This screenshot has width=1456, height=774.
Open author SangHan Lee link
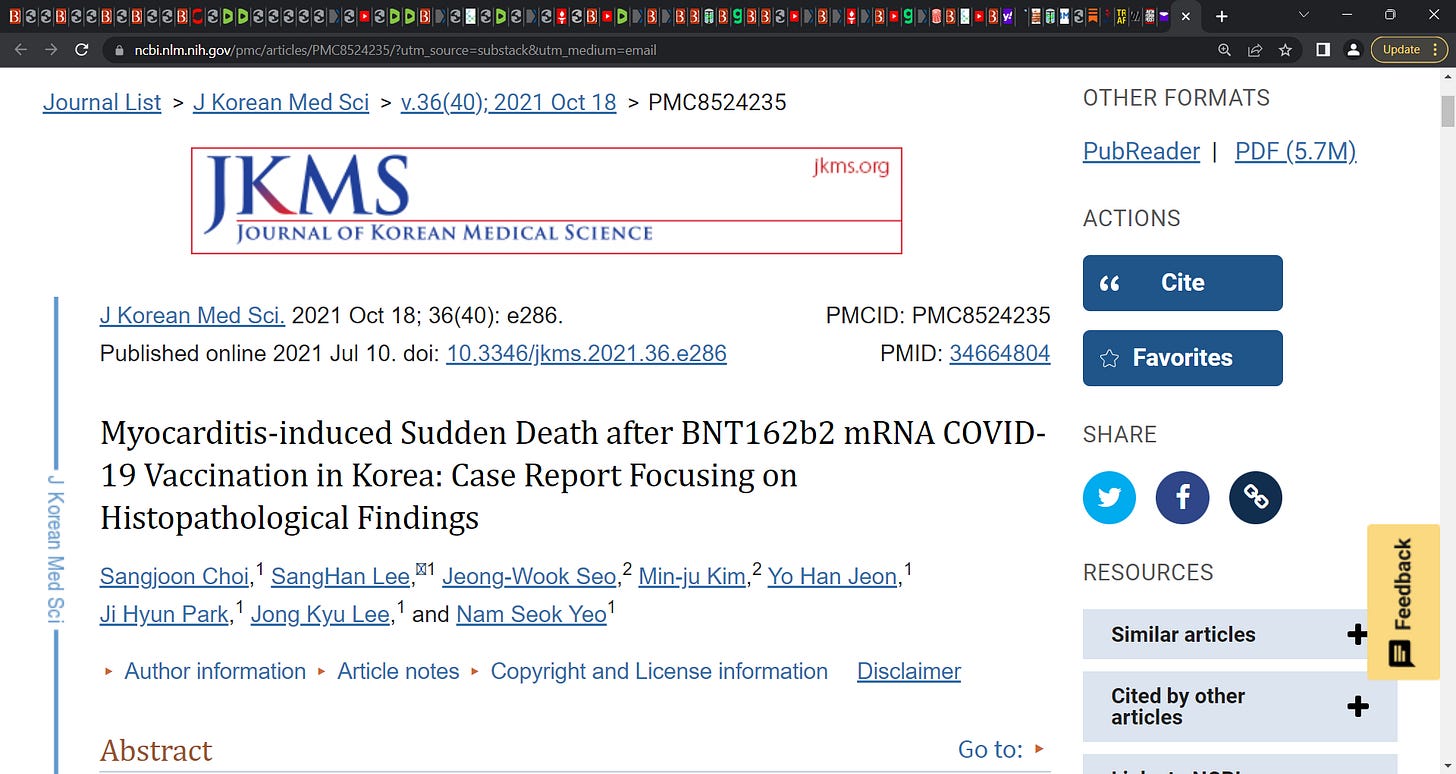pos(340,577)
